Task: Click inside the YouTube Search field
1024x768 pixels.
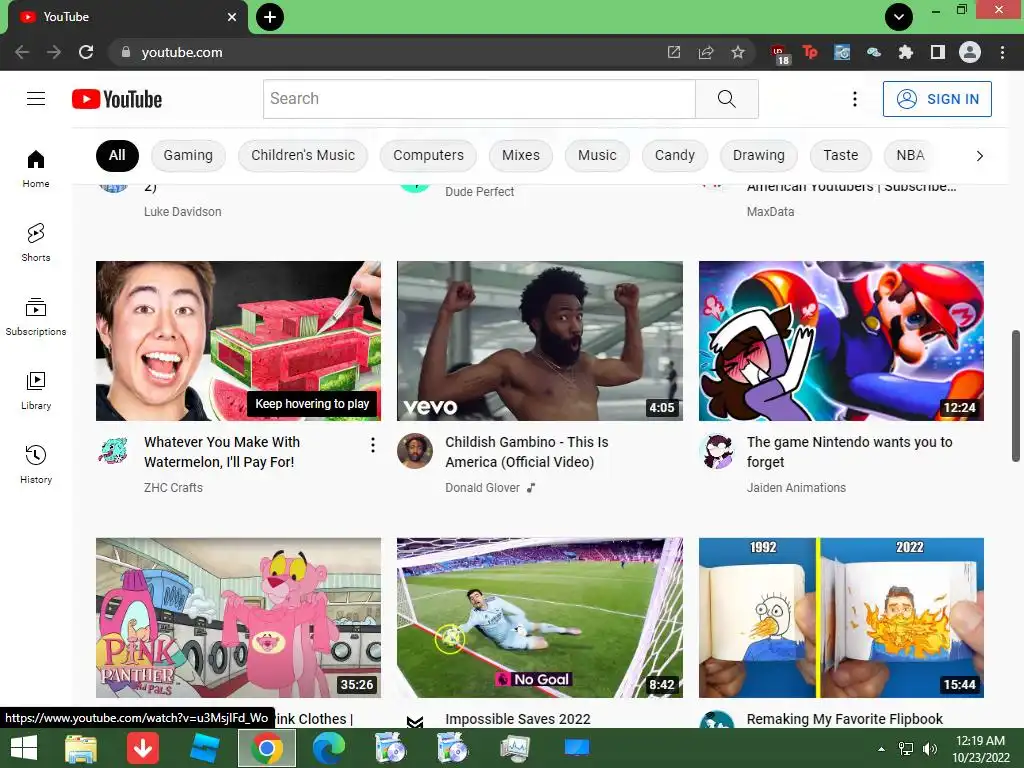Action: tap(479, 99)
